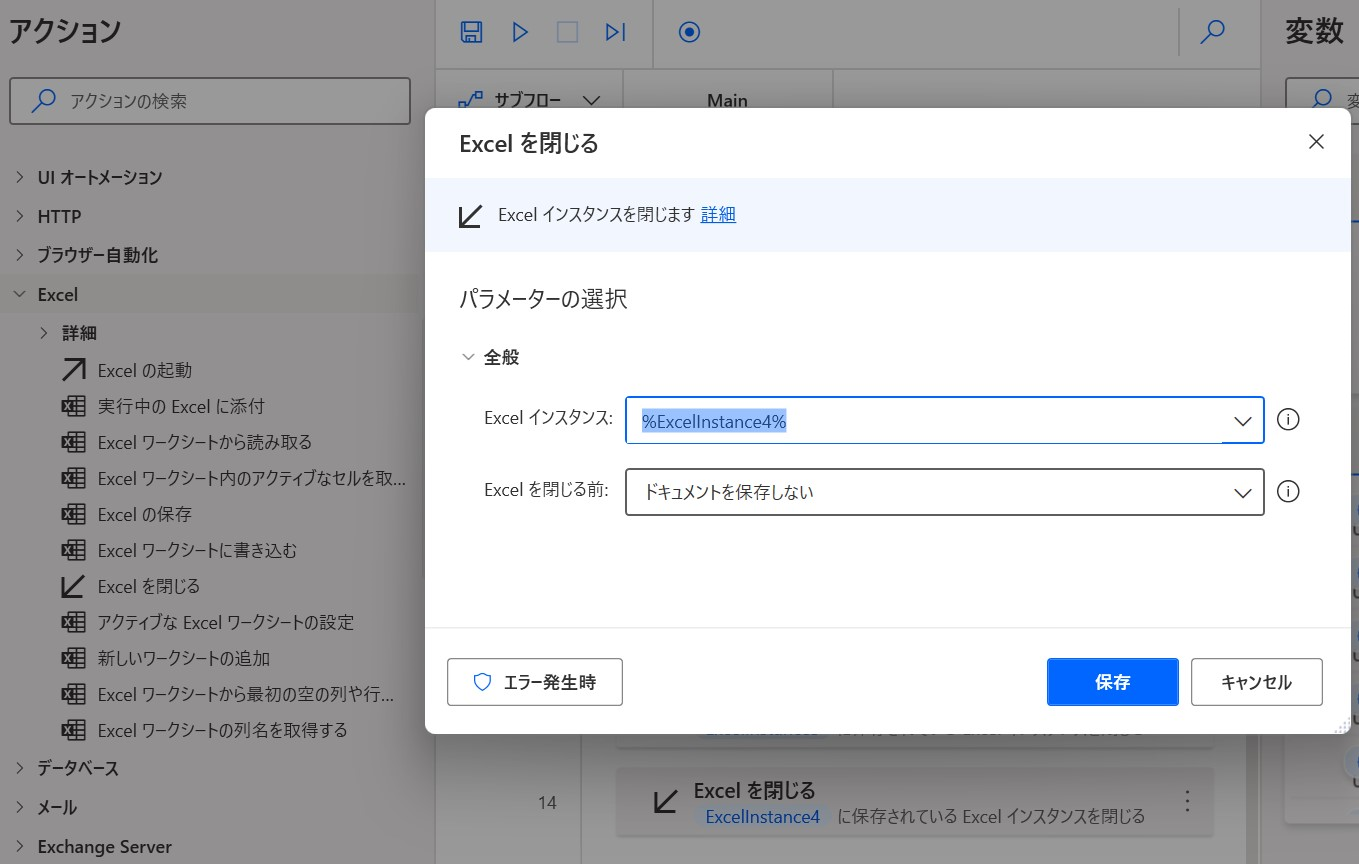The height and width of the screenshot is (864, 1359).
Task: Collapse the 全般 parameters section
Action: pyautogui.click(x=468, y=355)
